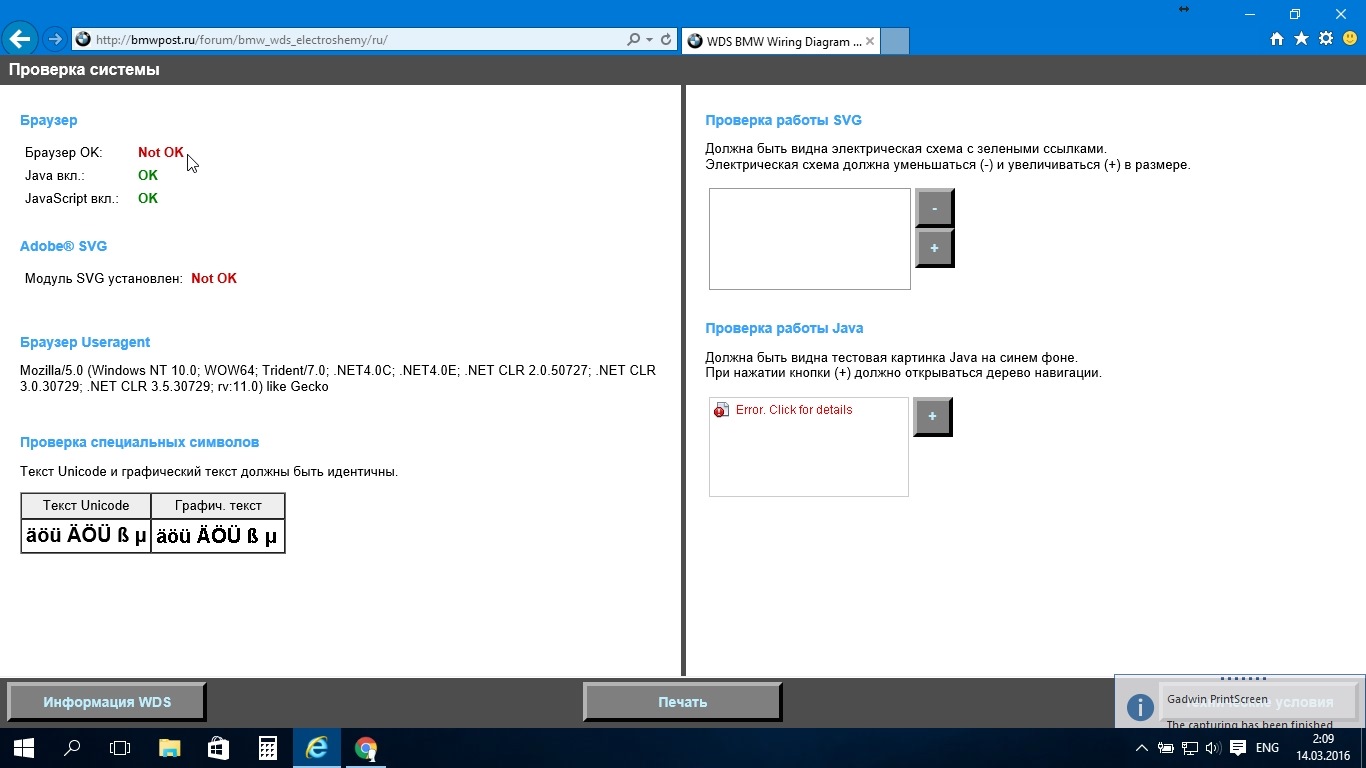The width and height of the screenshot is (1366, 768).
Task: Expand hidden system tray icons chevron
Action: 1142,748
